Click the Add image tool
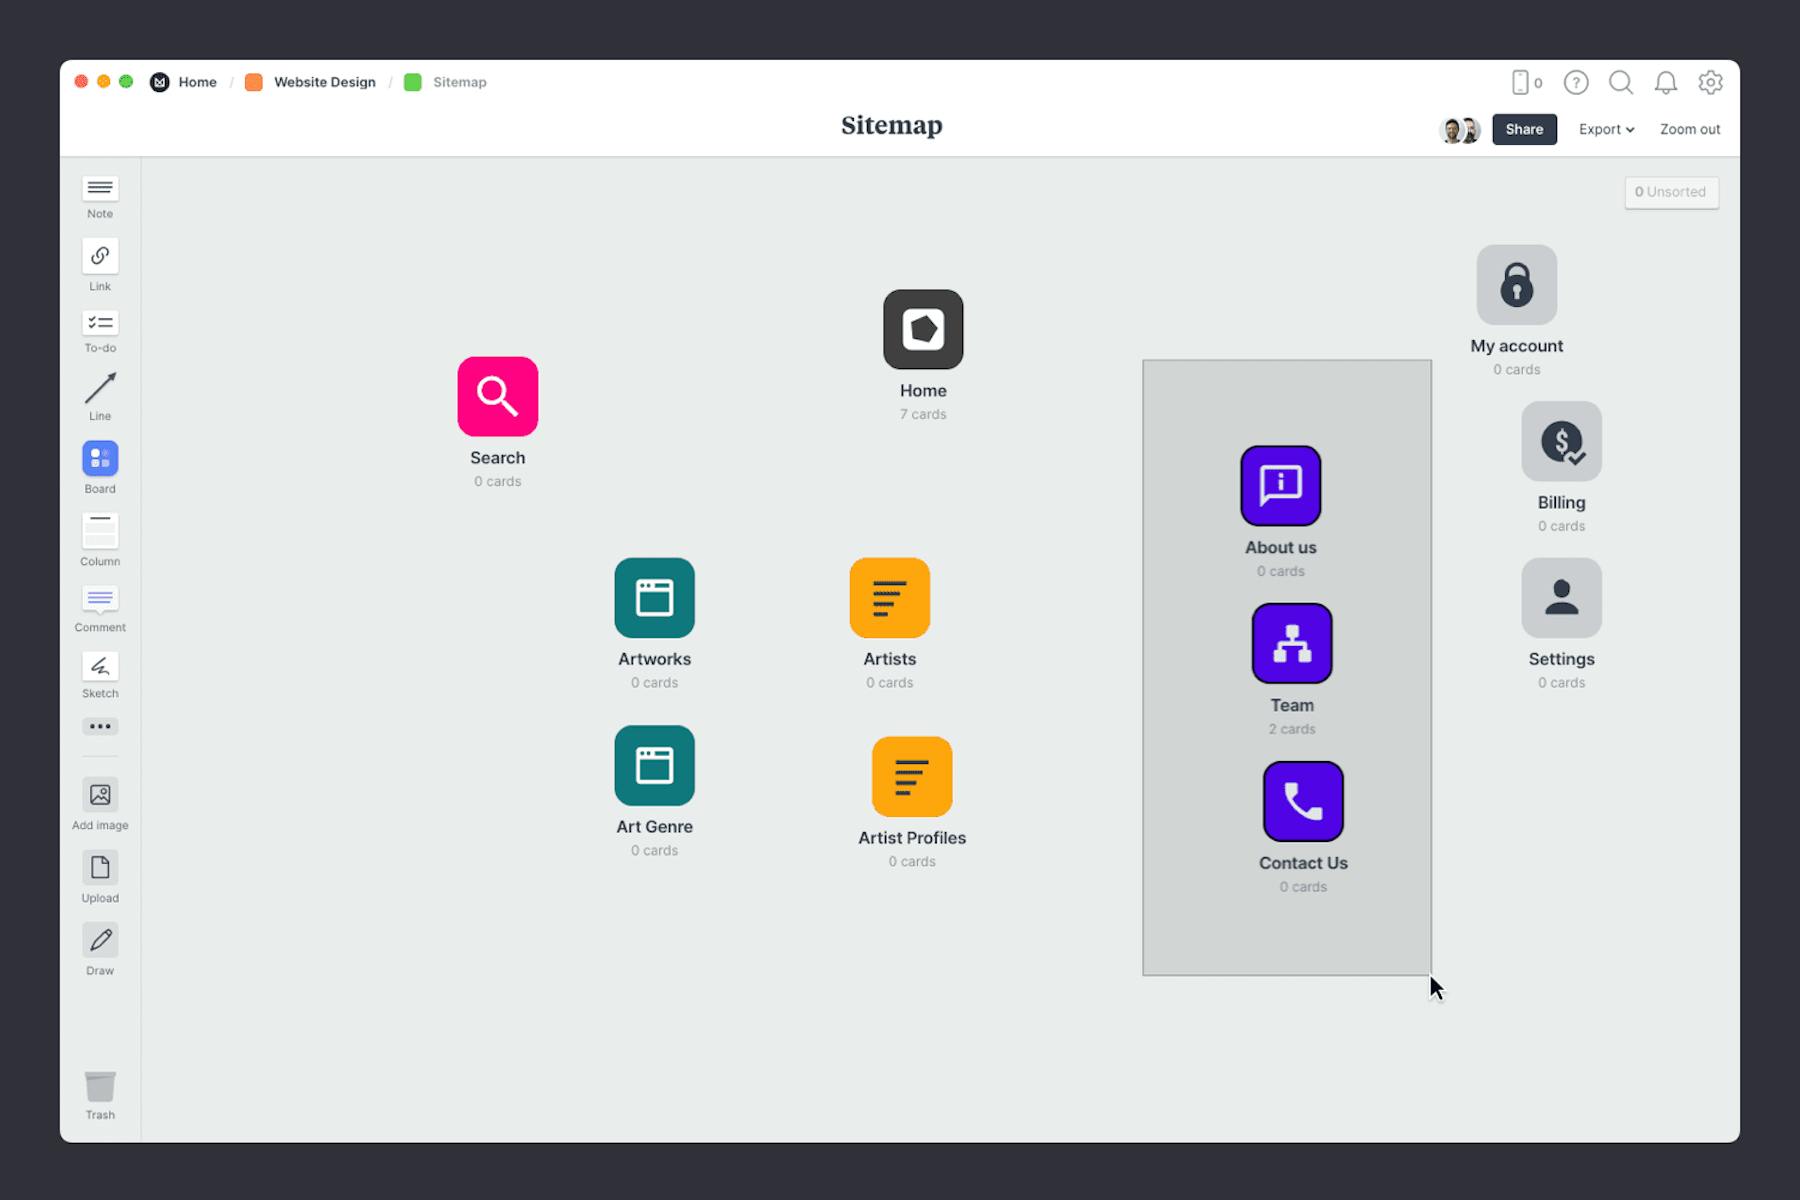The width and height of the screenshot is (1800, 1200). pos(99,797)
